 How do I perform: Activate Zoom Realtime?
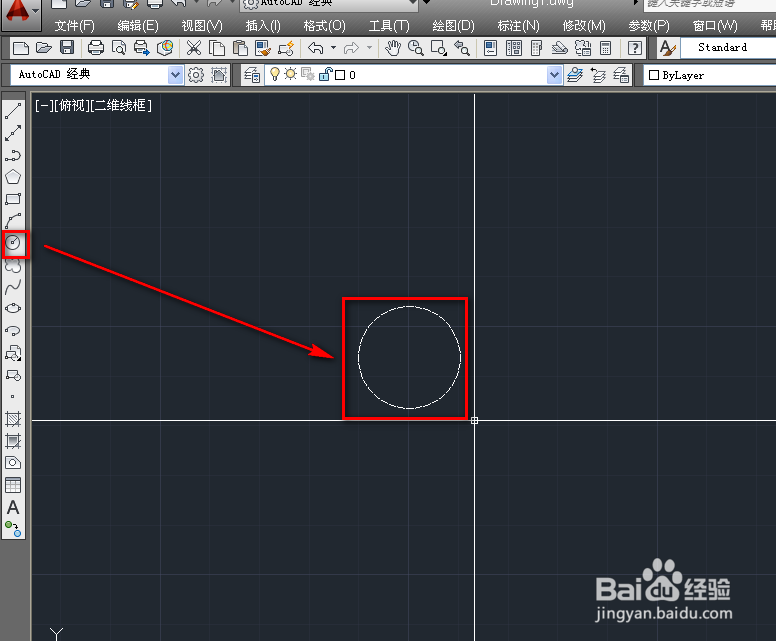[x=416, y=48]
